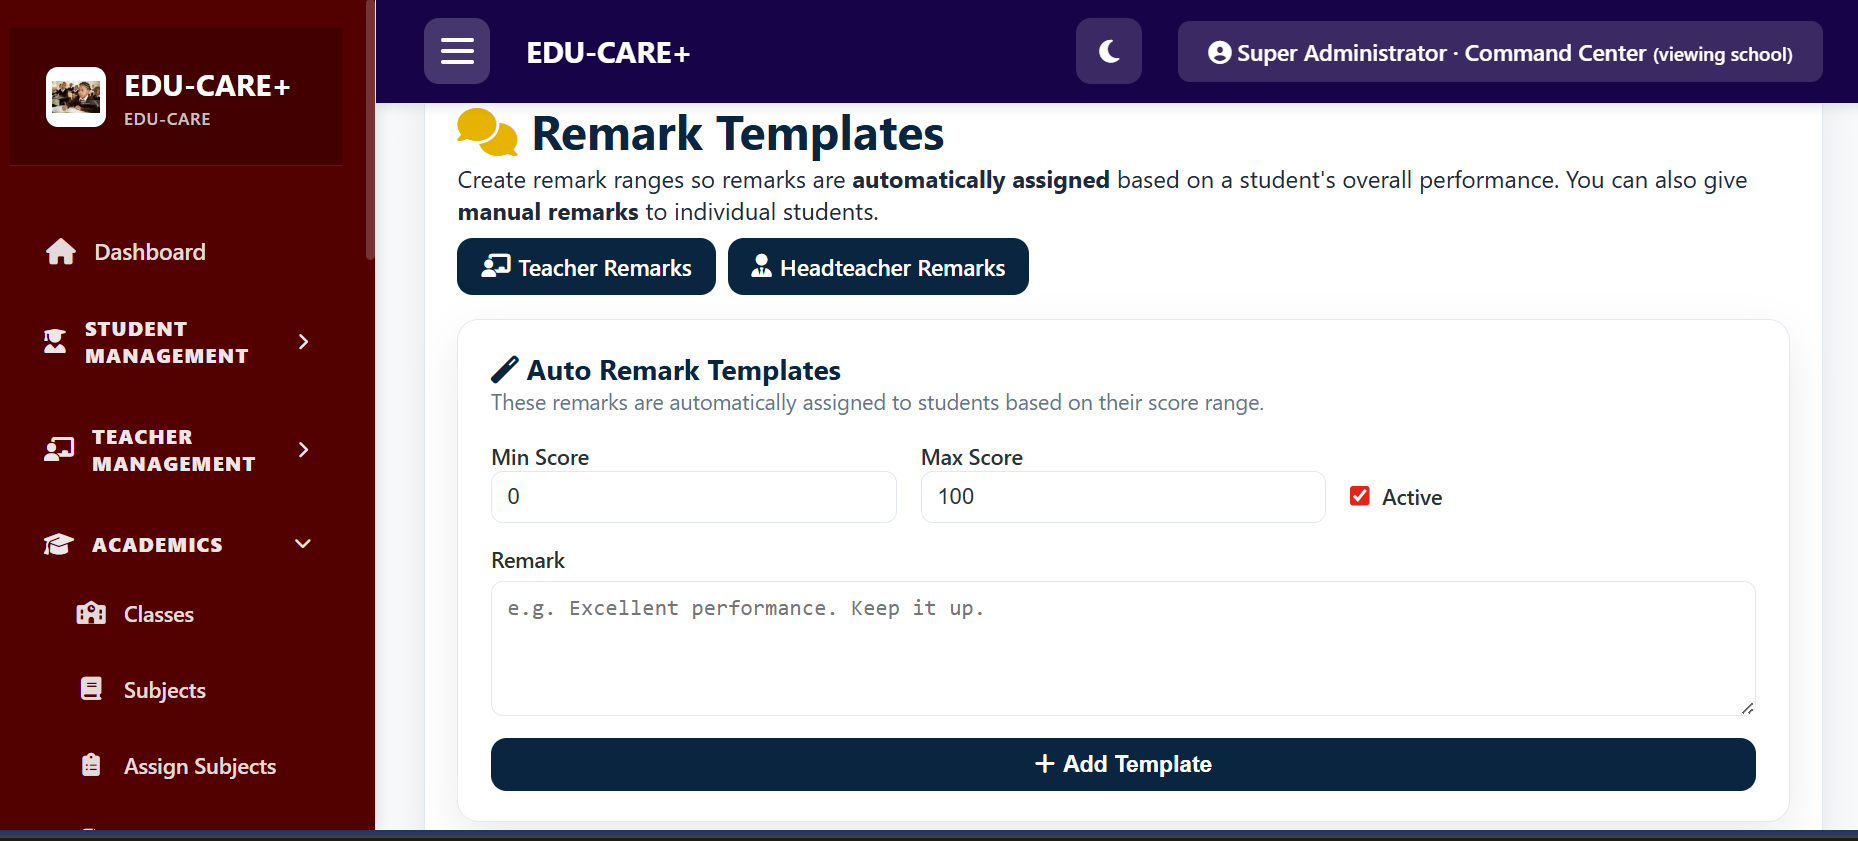Viewport: 1858px width, 841px height.
Task: Click the EDU-CARE school logo thumbnail
Action: click(x=75, y=97)
